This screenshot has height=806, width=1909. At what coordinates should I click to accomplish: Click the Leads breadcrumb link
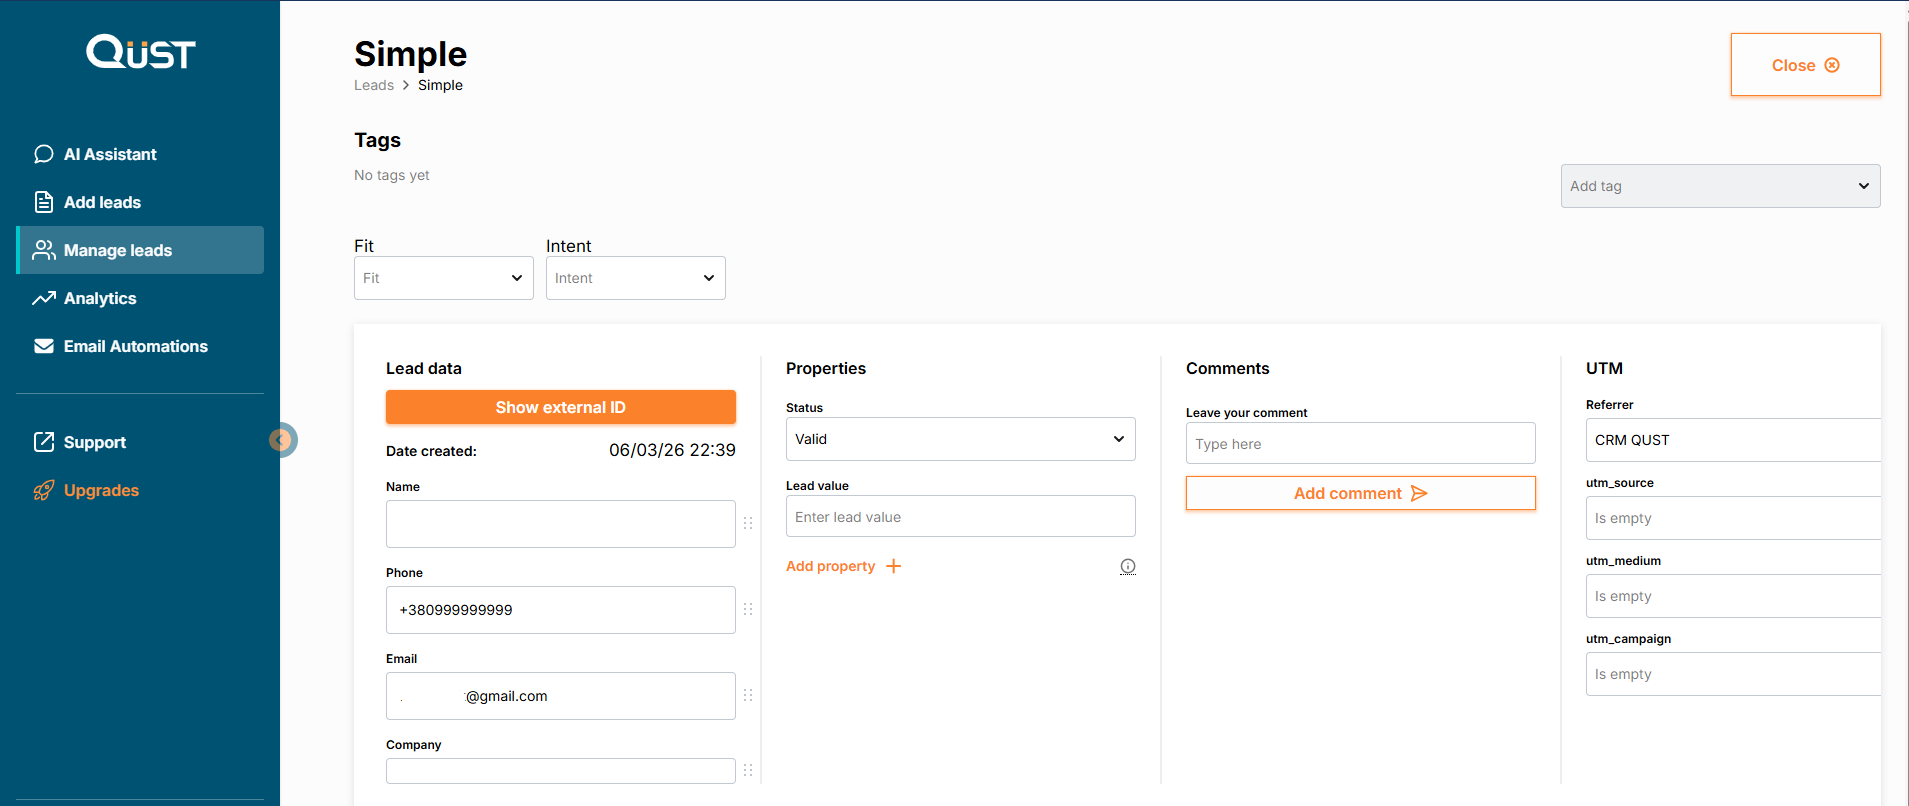(374, 85)
